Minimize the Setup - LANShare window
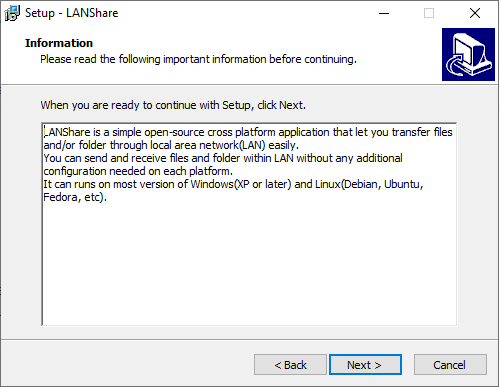This screenshot has height=387, width=499. 384,13
